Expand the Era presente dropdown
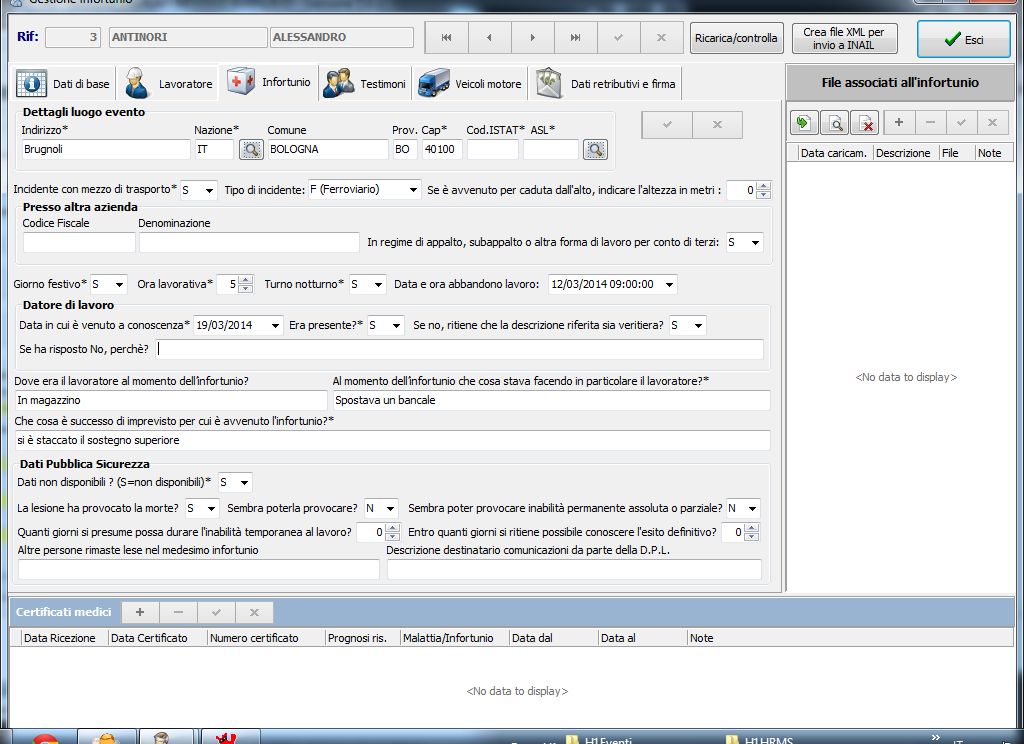The height and width of the screenshot is (744, 1024). [x=396, y=325]
